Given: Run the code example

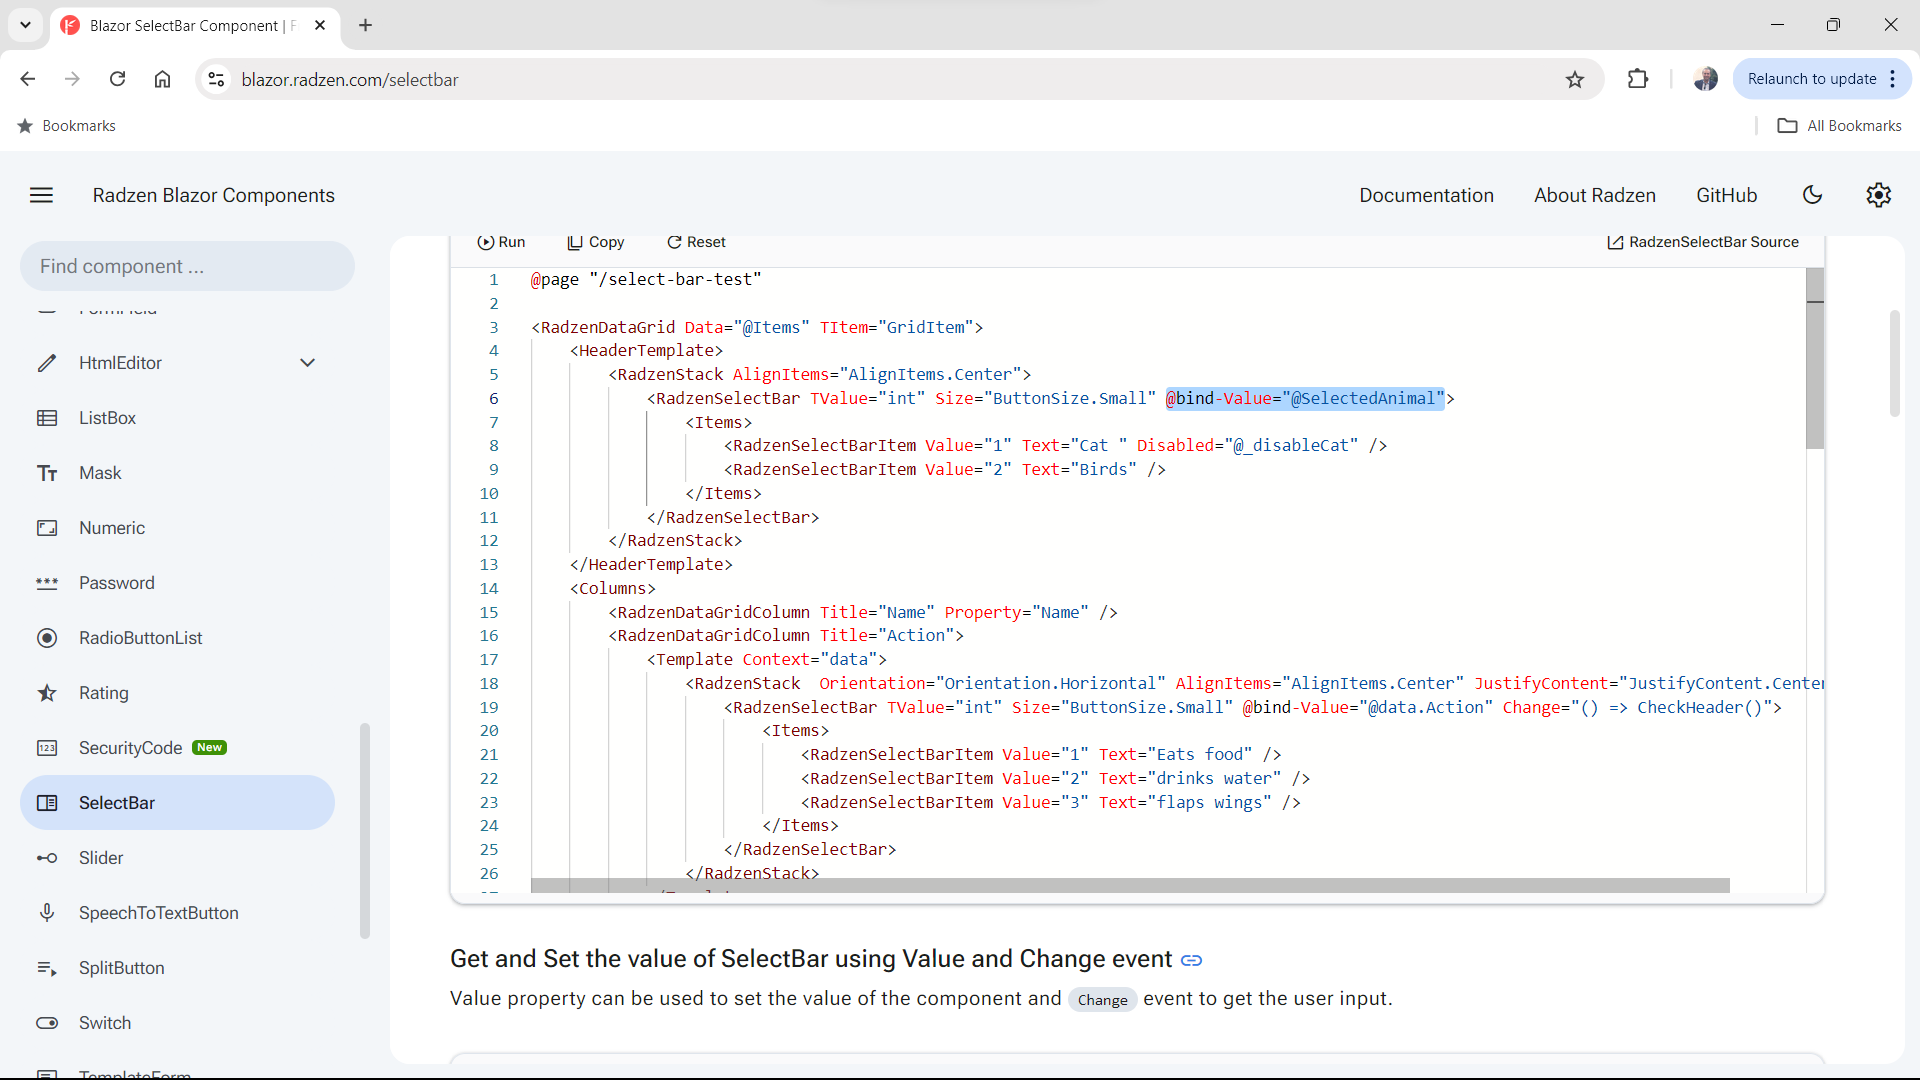Looking at the screenshot, I should [x=501, y=242].
